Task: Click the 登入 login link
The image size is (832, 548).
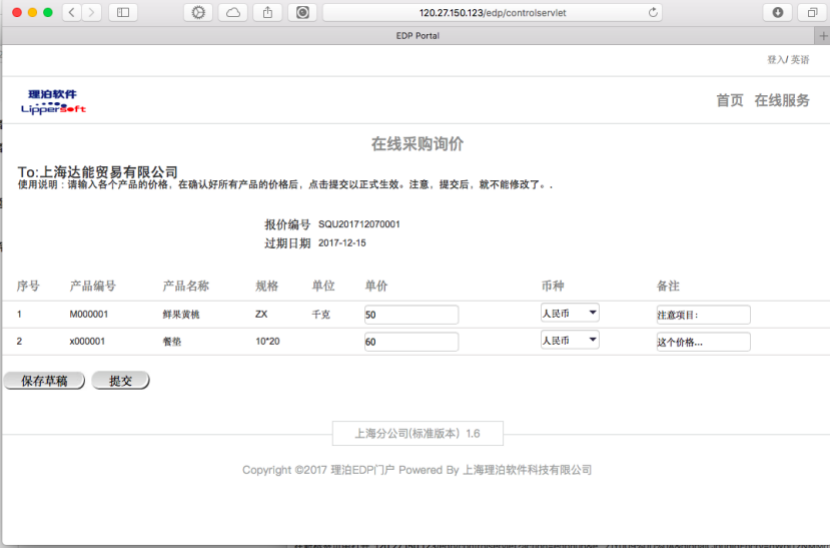Action: [775, 60]
